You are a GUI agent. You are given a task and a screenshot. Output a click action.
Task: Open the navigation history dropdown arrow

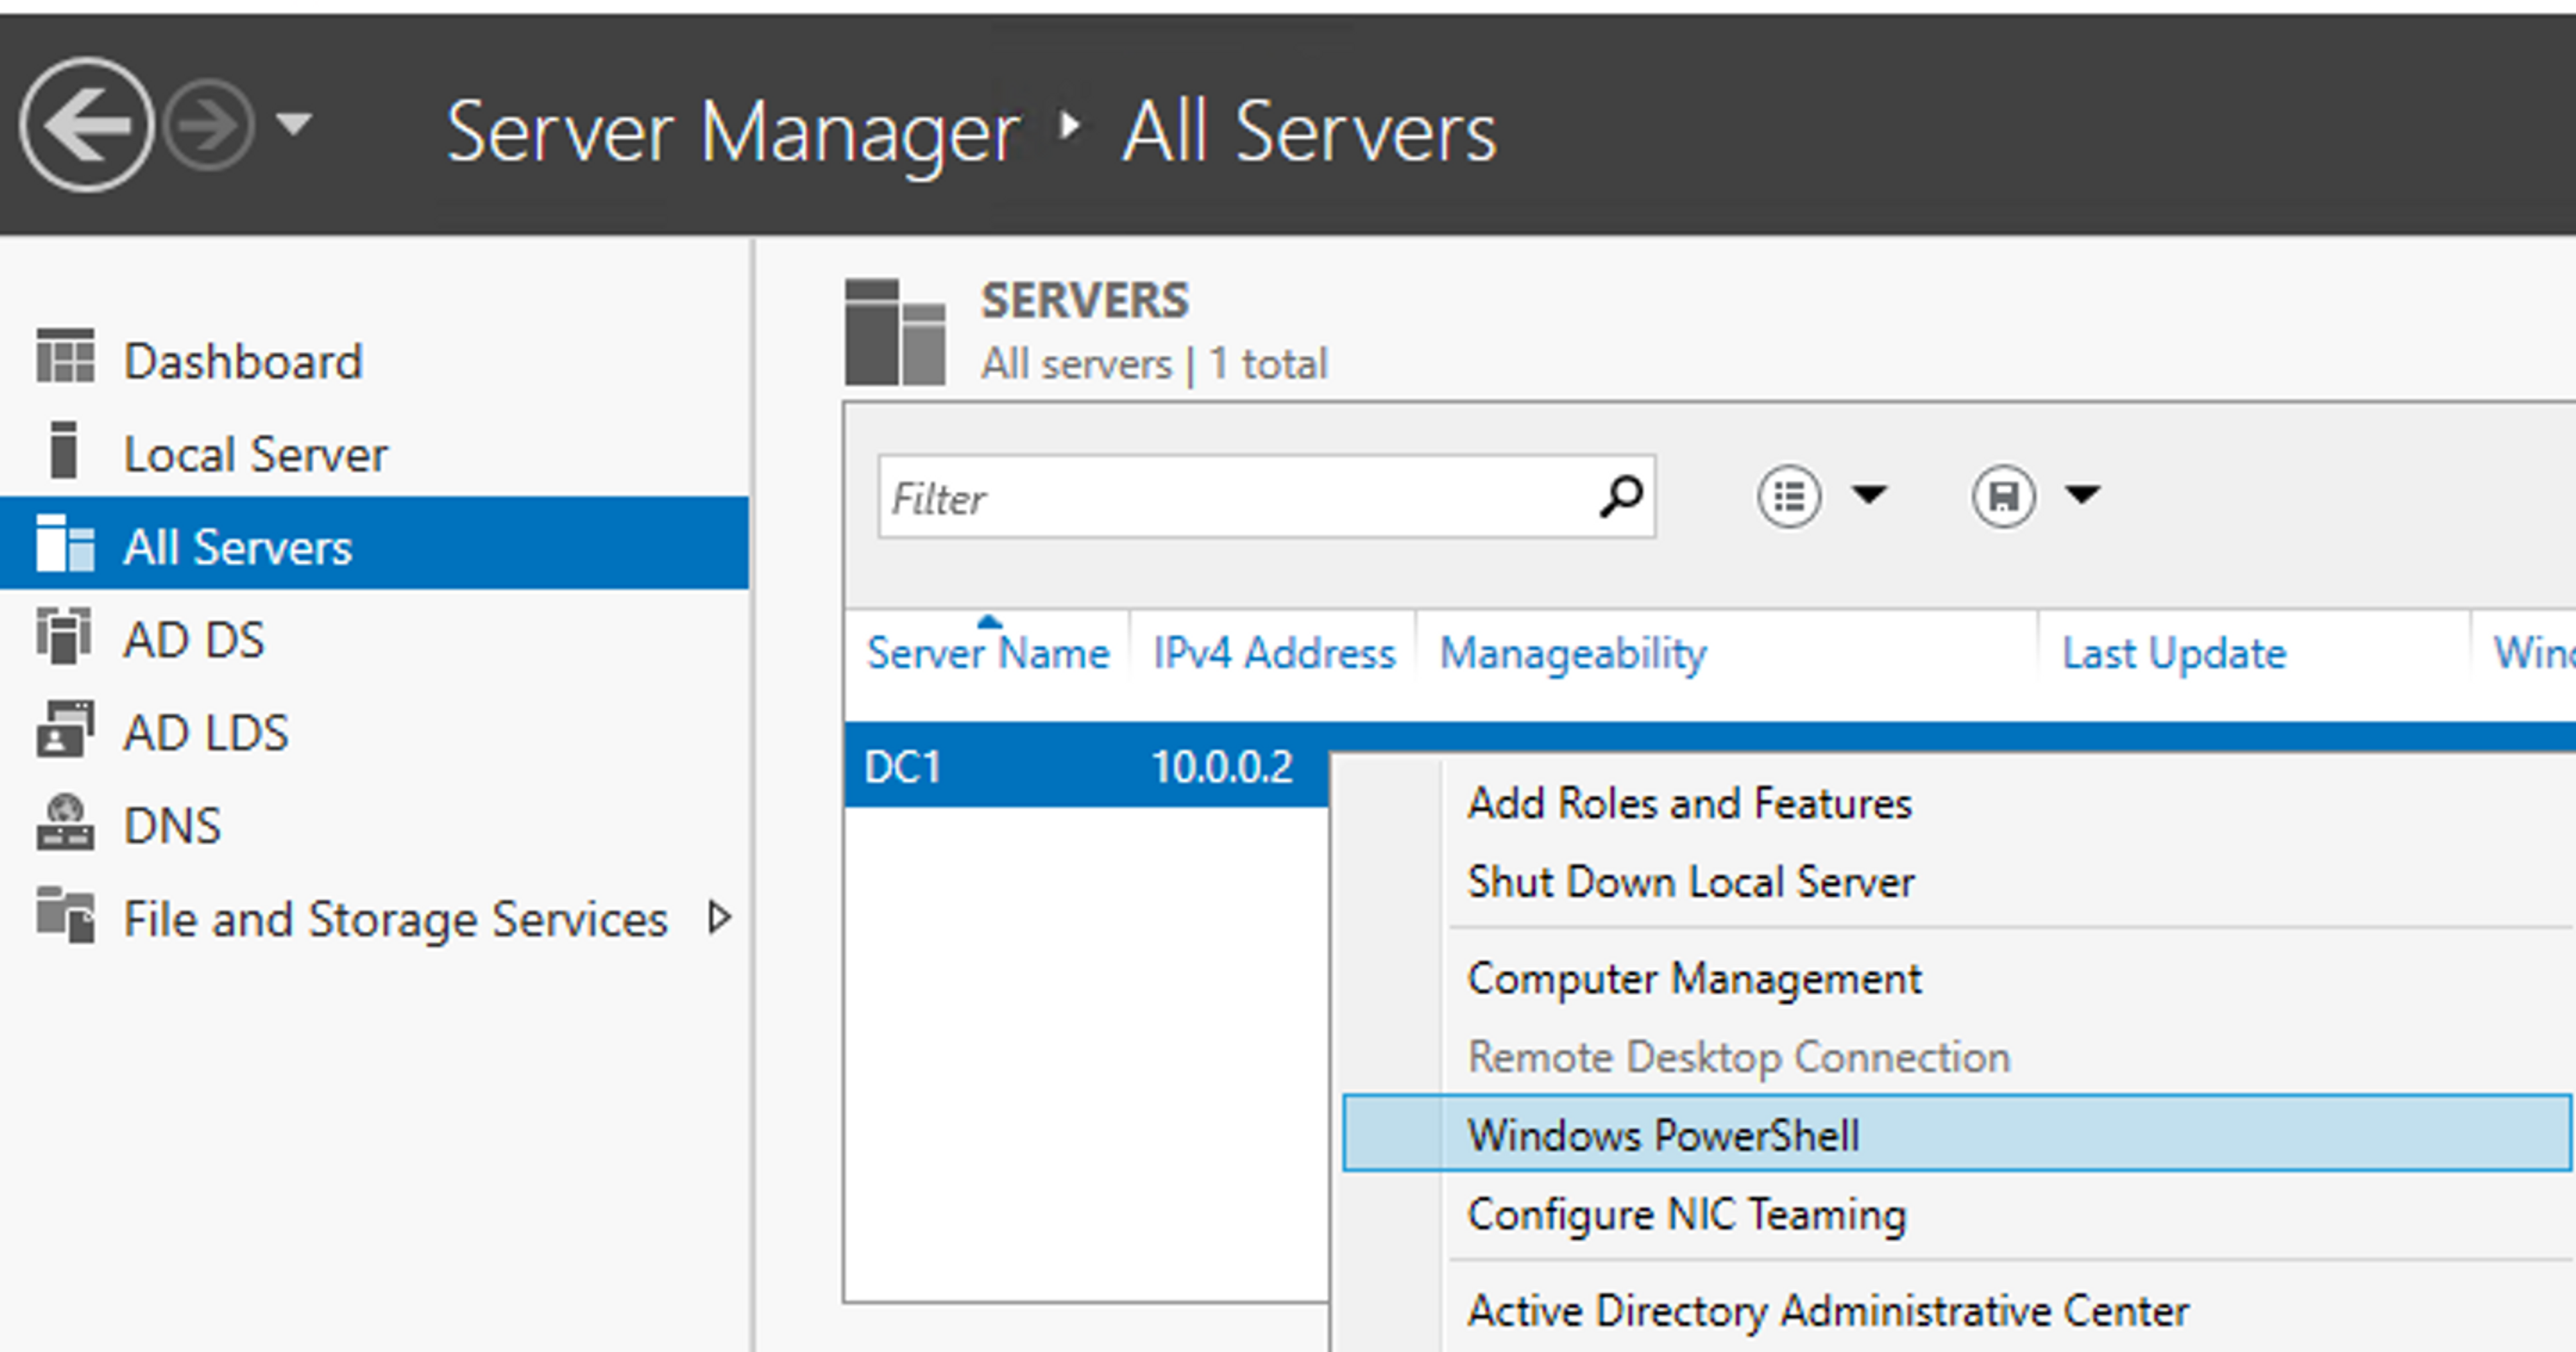click(293, 125)
